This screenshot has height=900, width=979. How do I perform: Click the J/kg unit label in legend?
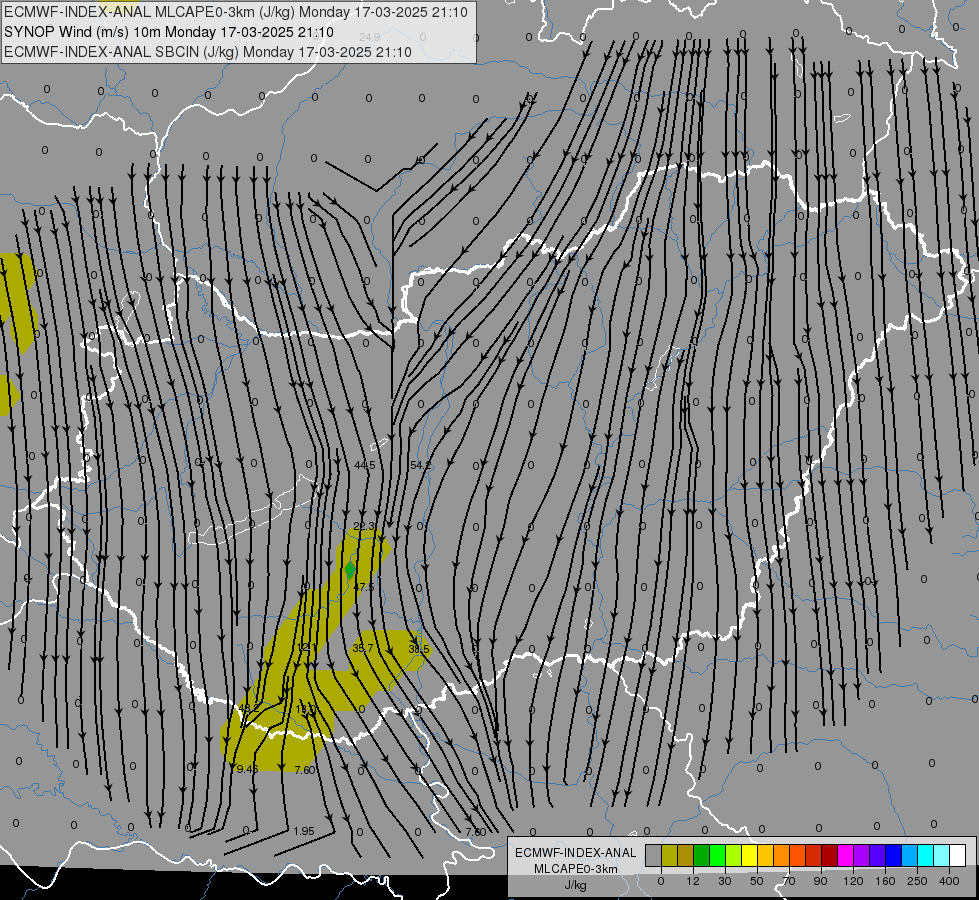(x=575, y=885)
